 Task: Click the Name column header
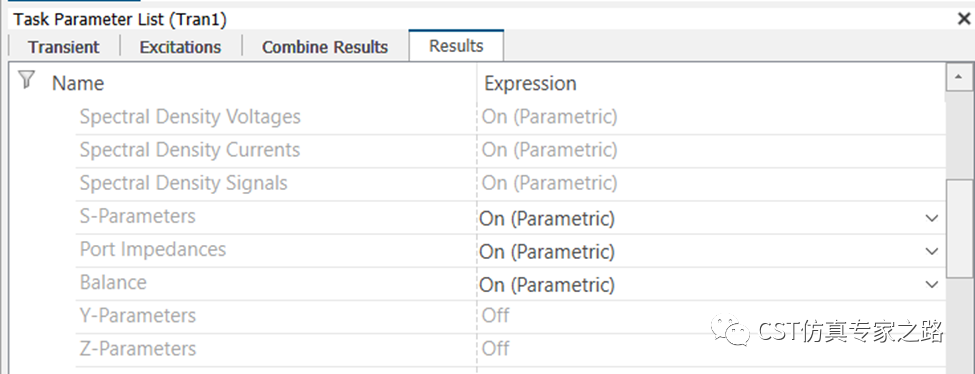pos(78,83)
